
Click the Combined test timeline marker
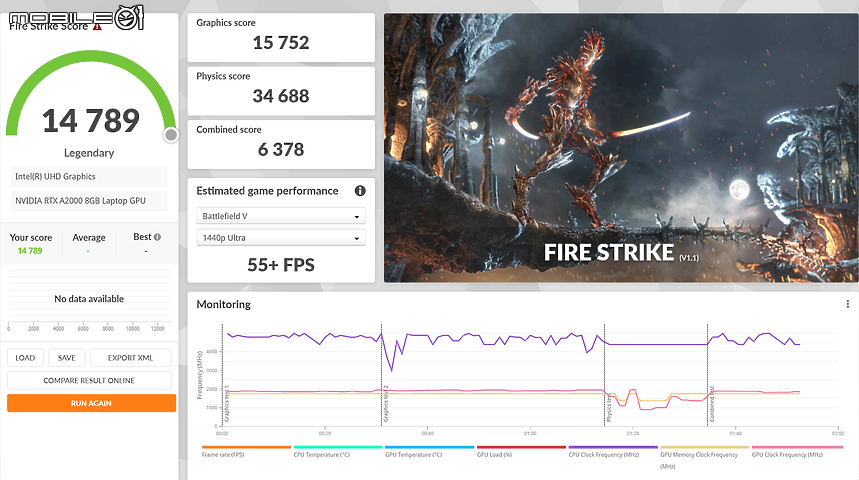pos(711,404)
